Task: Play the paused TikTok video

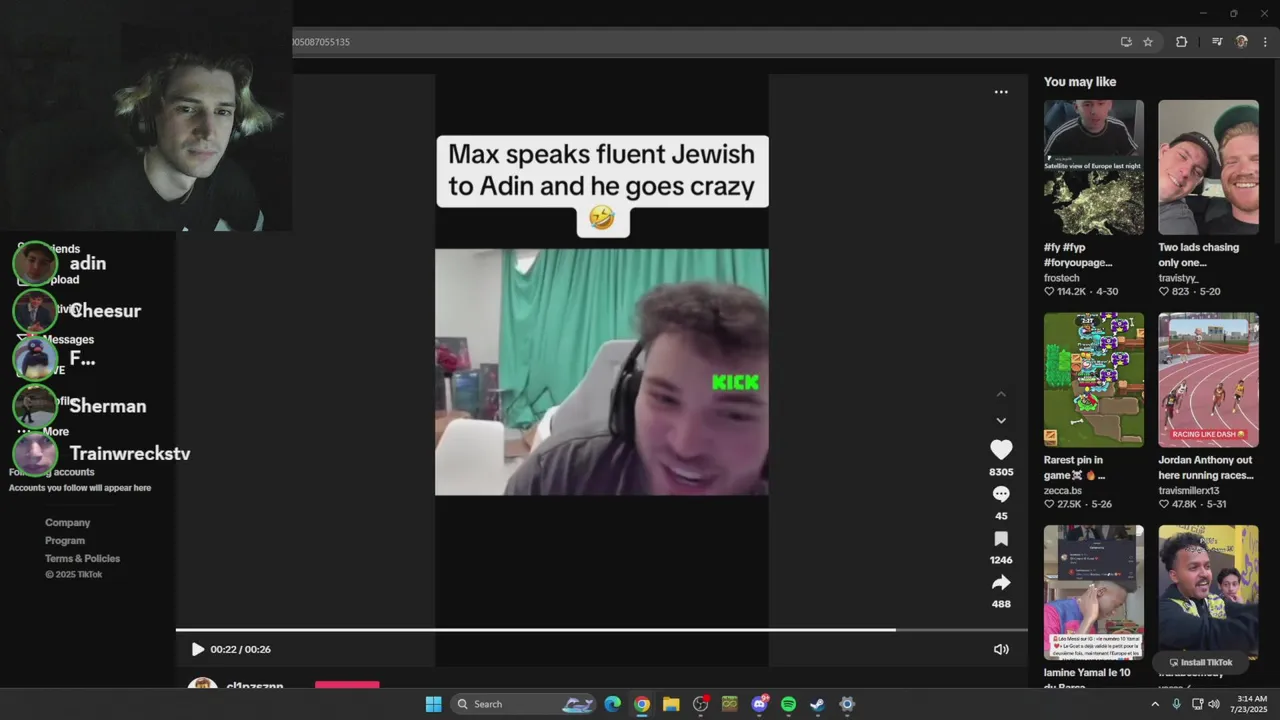Action: click(197, 649)
